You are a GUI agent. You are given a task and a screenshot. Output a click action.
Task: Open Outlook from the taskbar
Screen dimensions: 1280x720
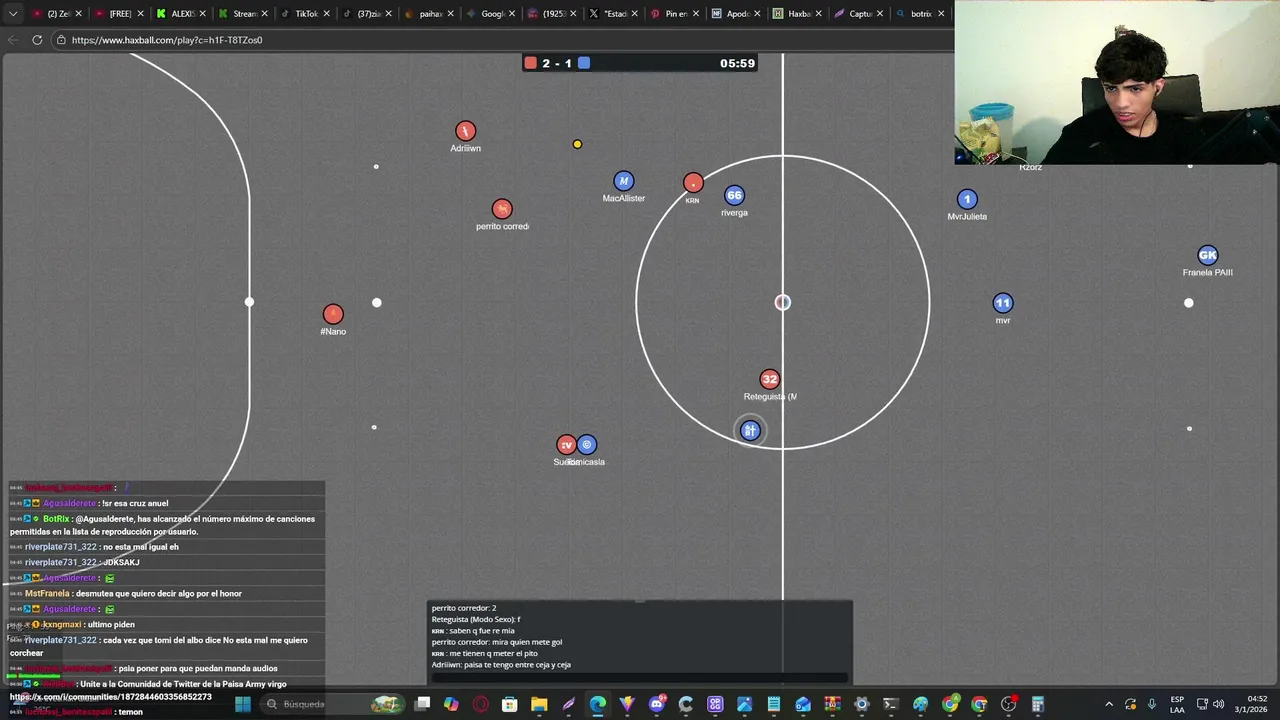tap(803, 704)
